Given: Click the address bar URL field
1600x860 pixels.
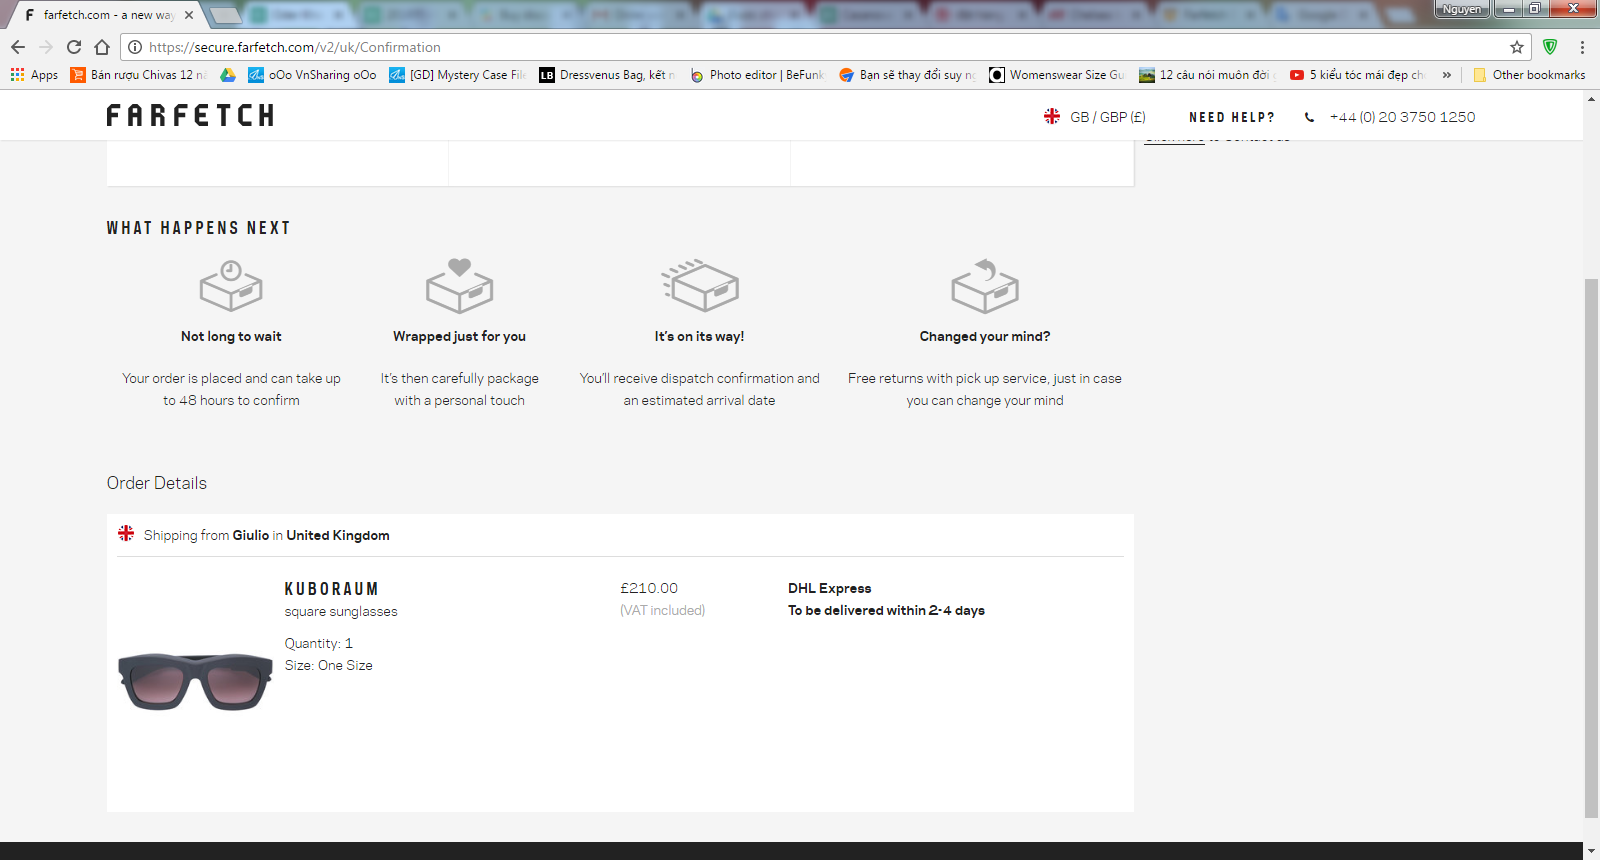Looking at the screenshot, I should [x=800, y=47].
